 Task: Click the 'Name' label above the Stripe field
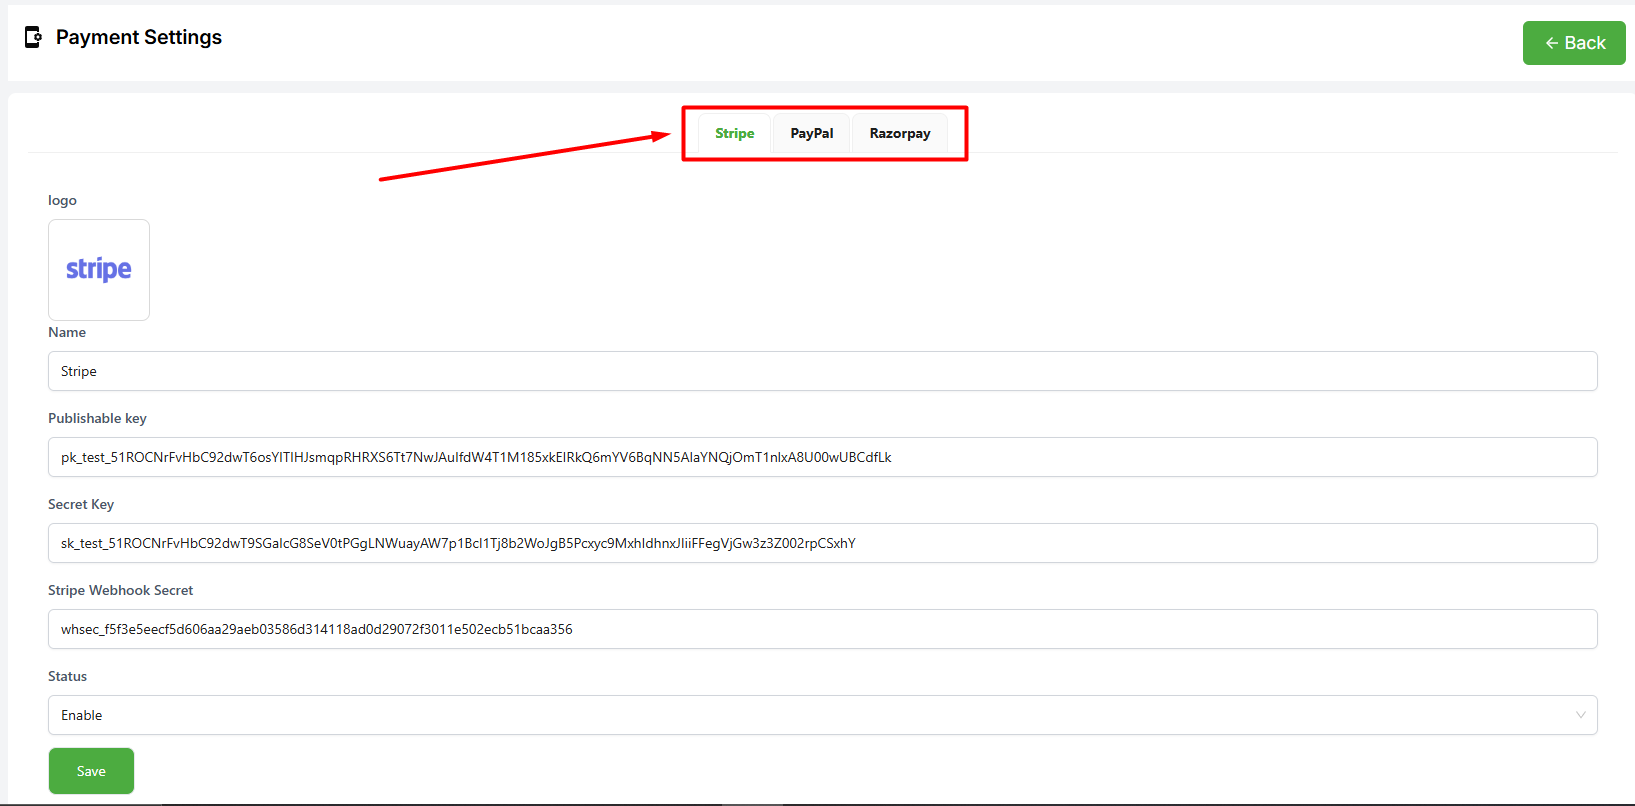(67, 332)
